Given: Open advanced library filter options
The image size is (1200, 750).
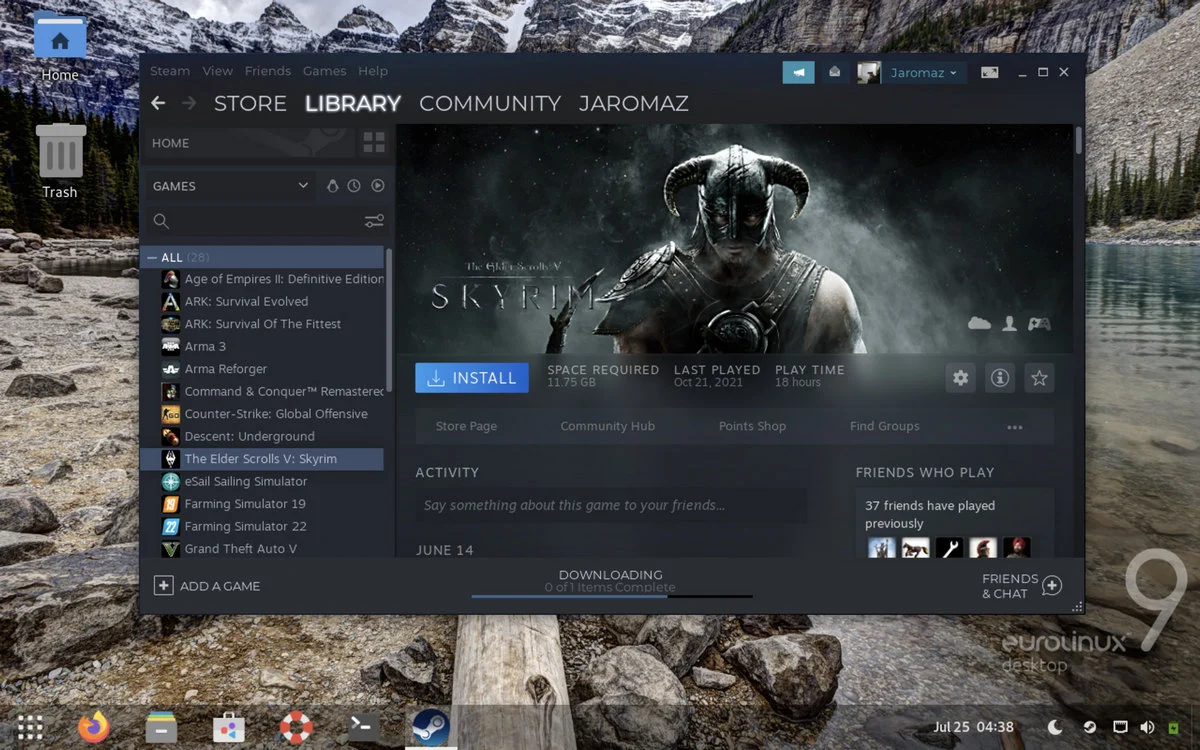Looking at the screenshot, I should coord(374,221).
